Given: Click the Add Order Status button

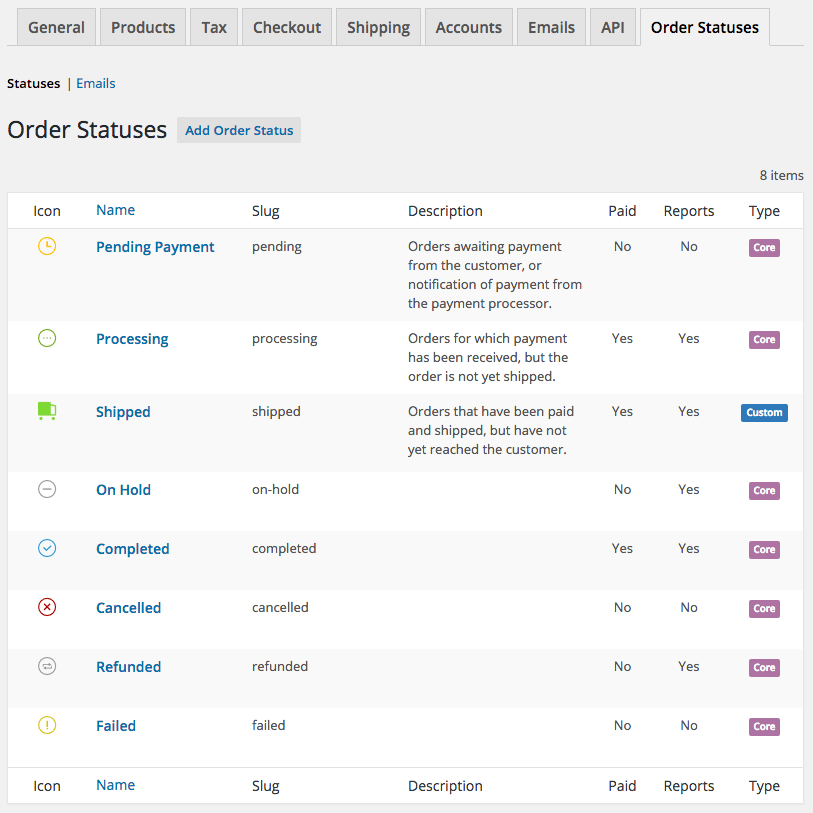Looking at the screenshot, I should pos(238,129).
